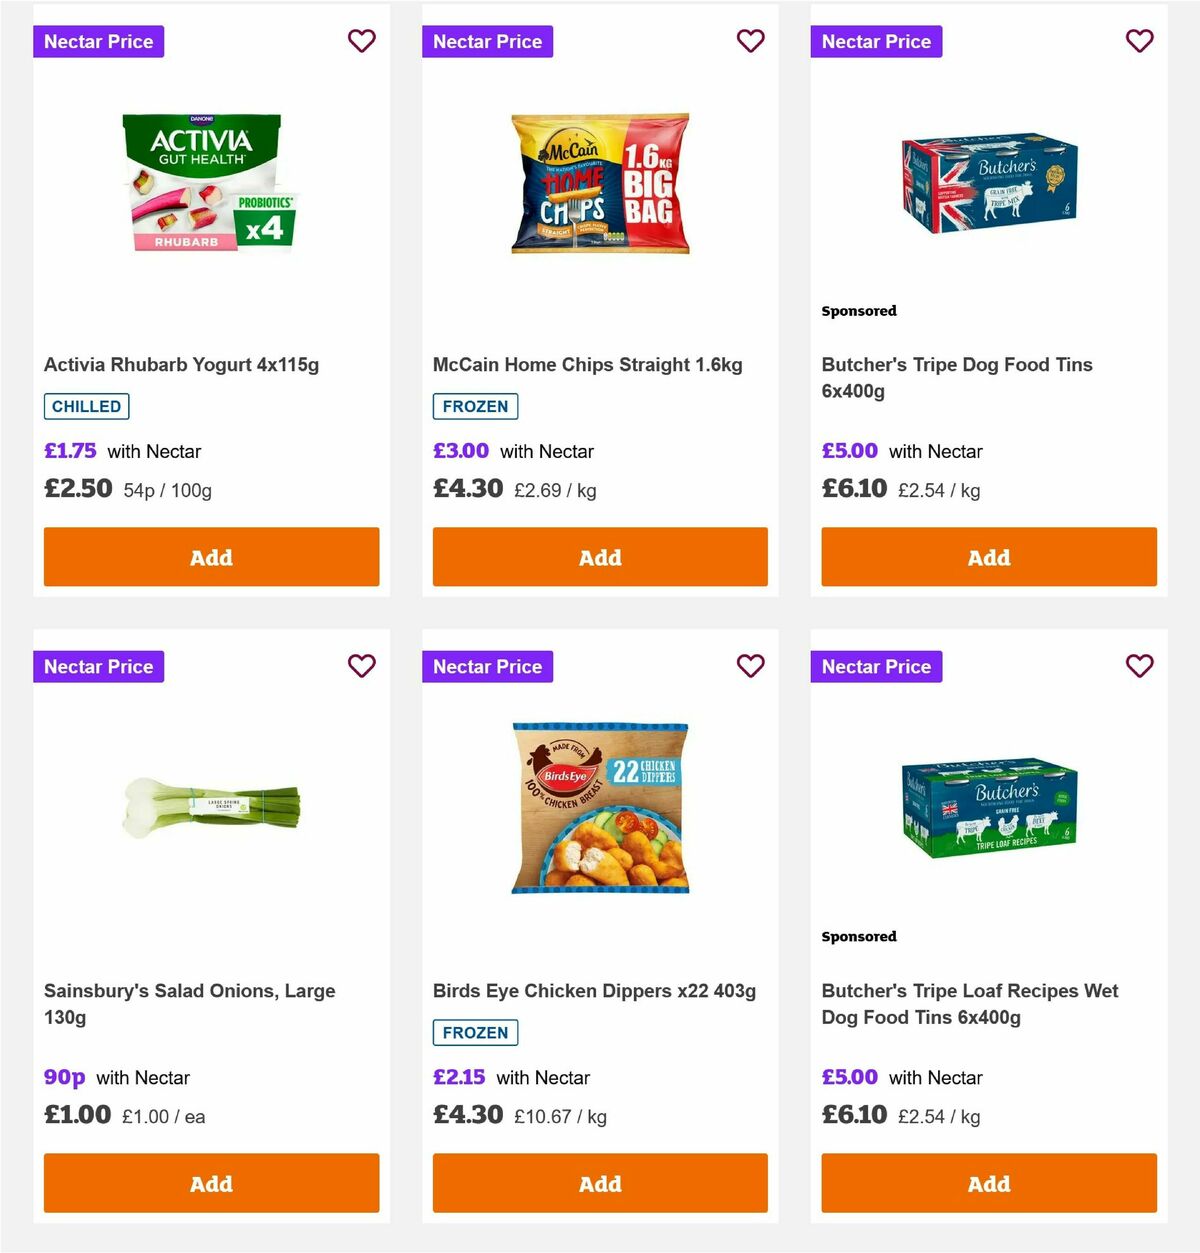Toggle the CHILLED filter tag on Activia yogurt
This screenshot has width=1200, height=1253.
tap(86, 406)
